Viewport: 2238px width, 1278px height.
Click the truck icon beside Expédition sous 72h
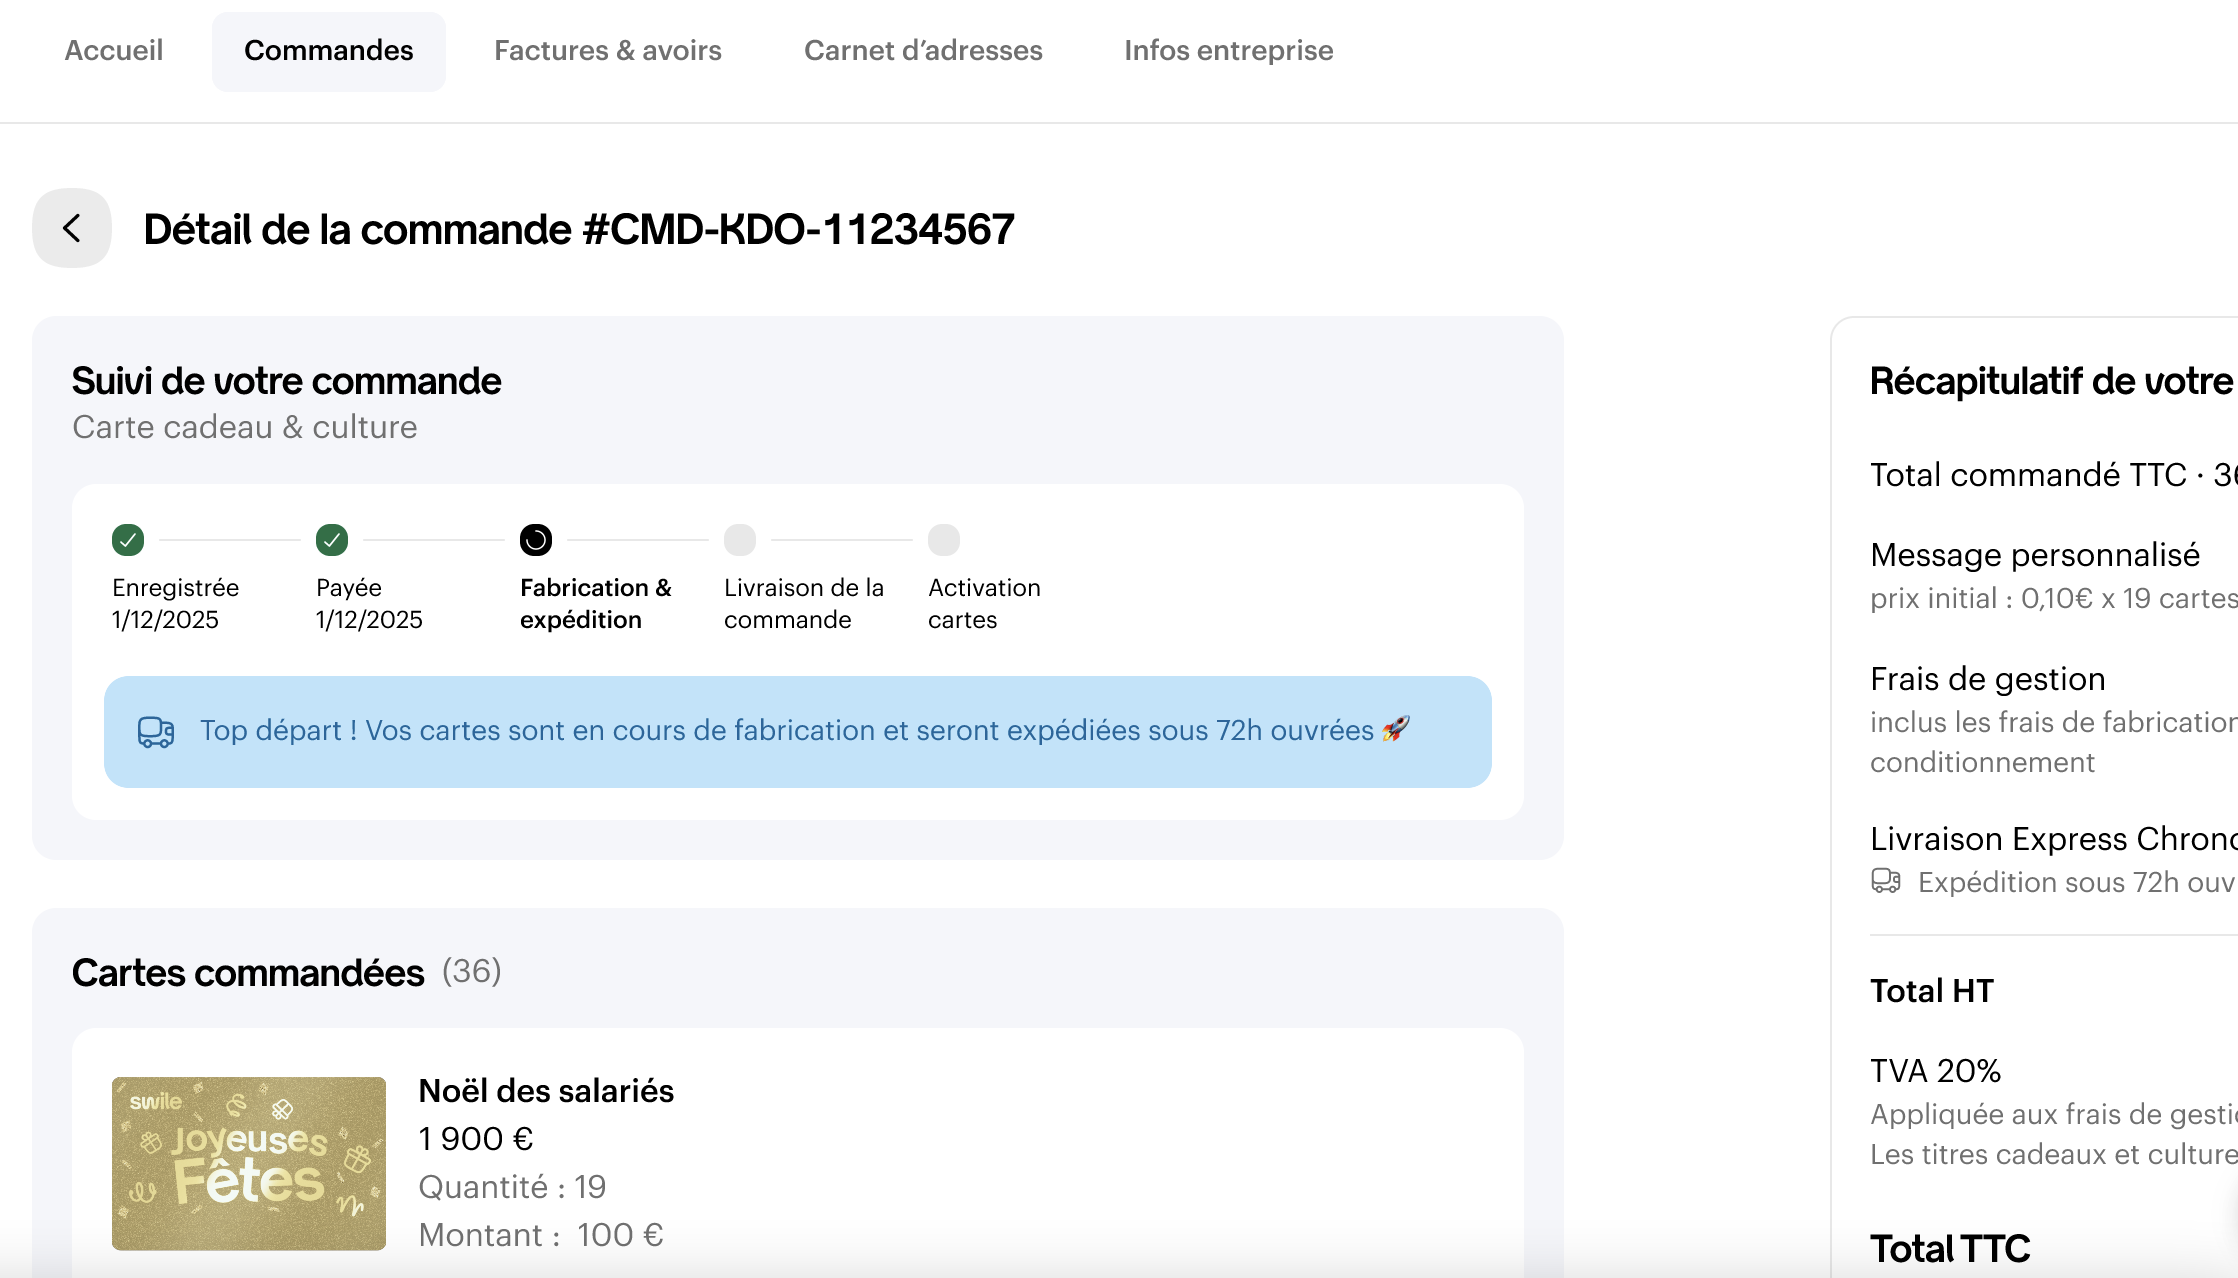click(1886, 881)
